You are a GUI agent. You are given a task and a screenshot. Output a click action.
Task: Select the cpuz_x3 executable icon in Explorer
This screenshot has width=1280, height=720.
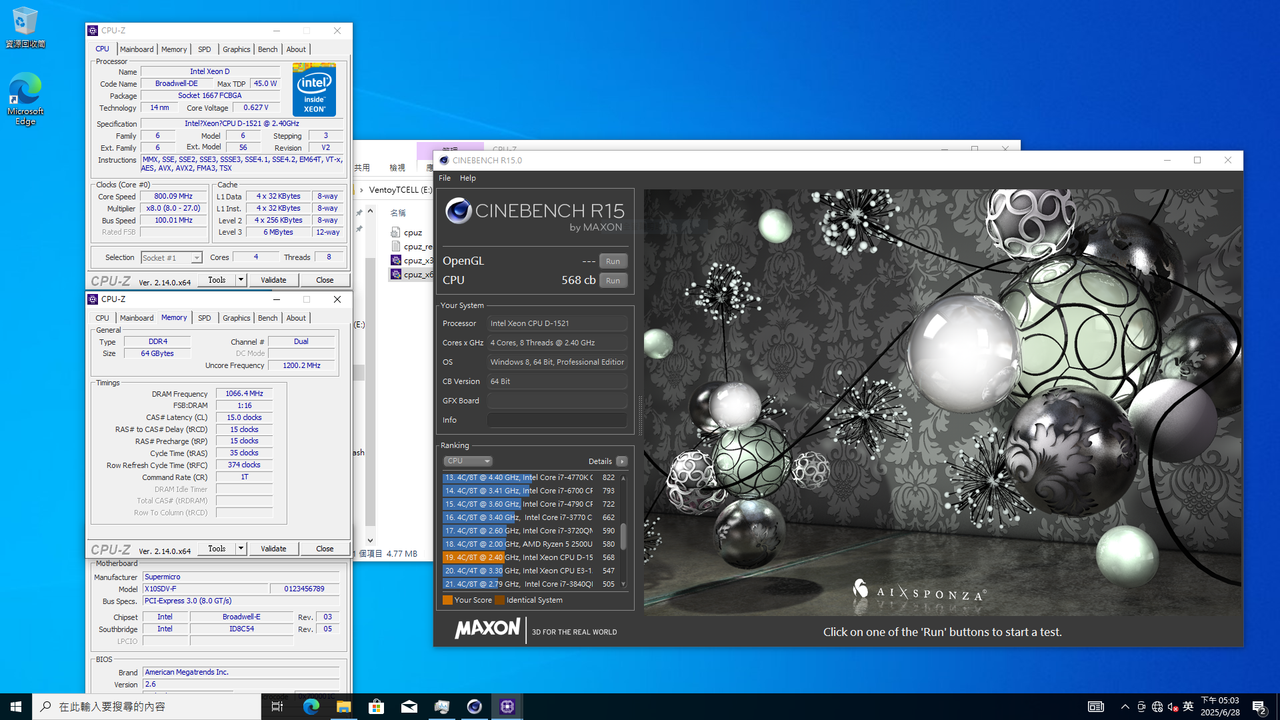click(x=396, y=260)
